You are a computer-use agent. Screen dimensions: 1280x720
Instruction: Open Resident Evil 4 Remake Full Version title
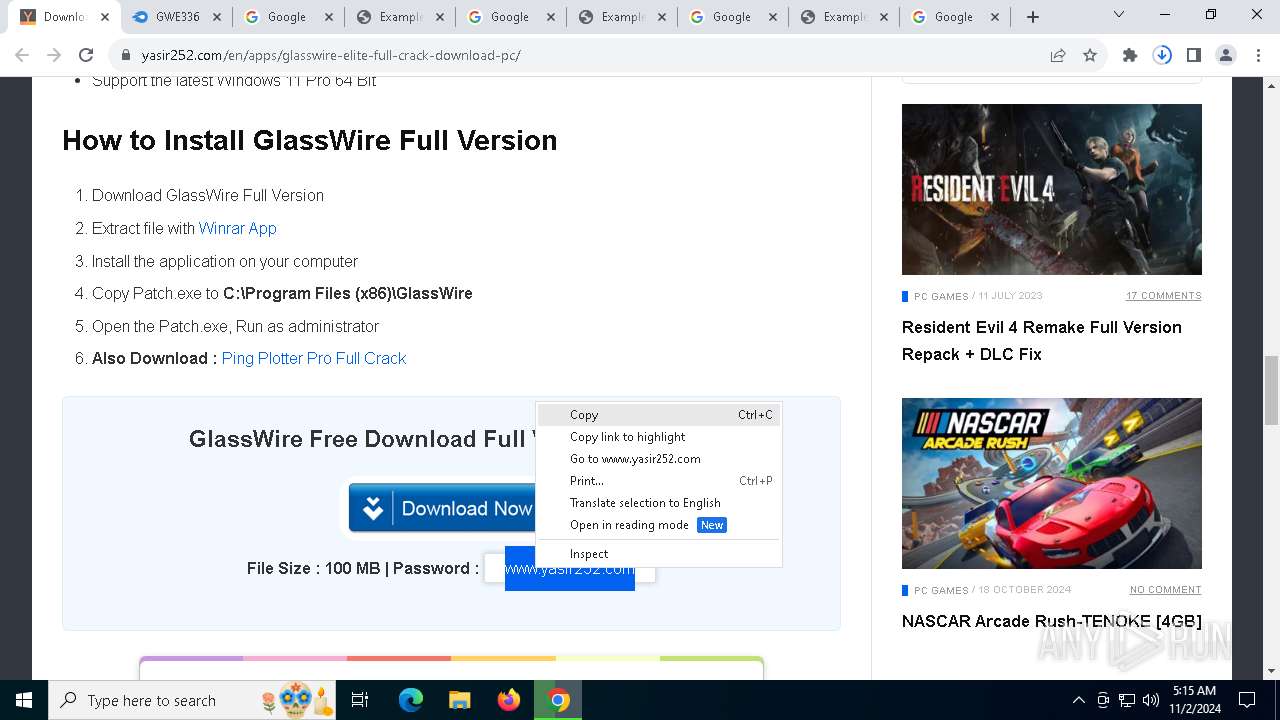1042,341
